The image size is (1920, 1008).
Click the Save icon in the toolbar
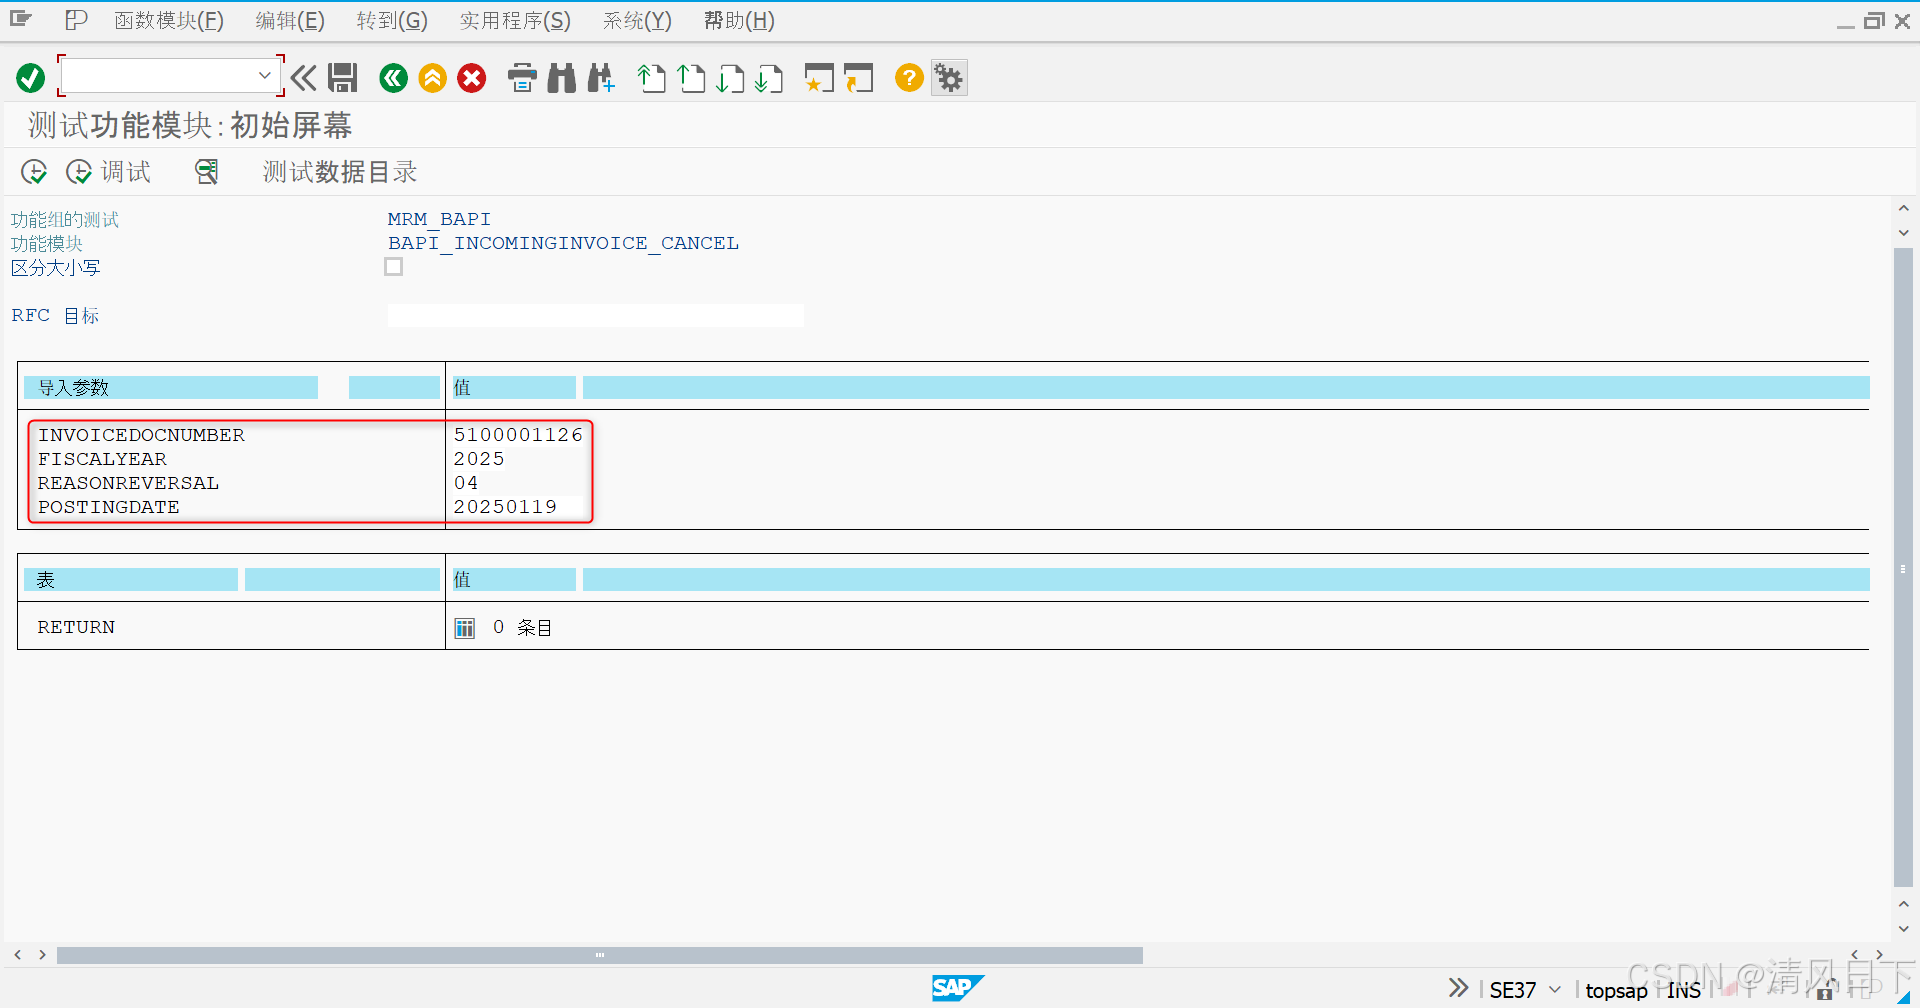pyautogui.click(x=343, y=77)
